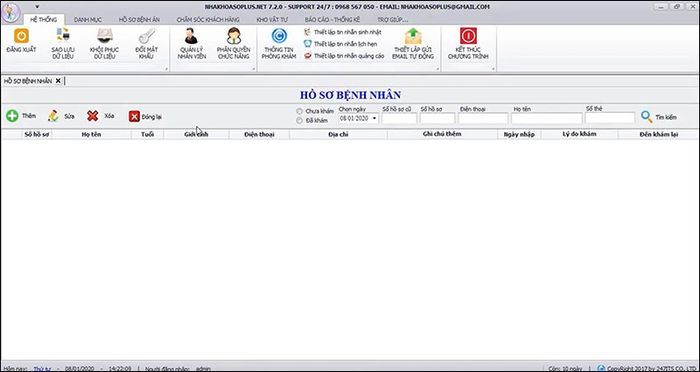
Task: Click the Còn 10 ngày status text
Action: [565, 369]
